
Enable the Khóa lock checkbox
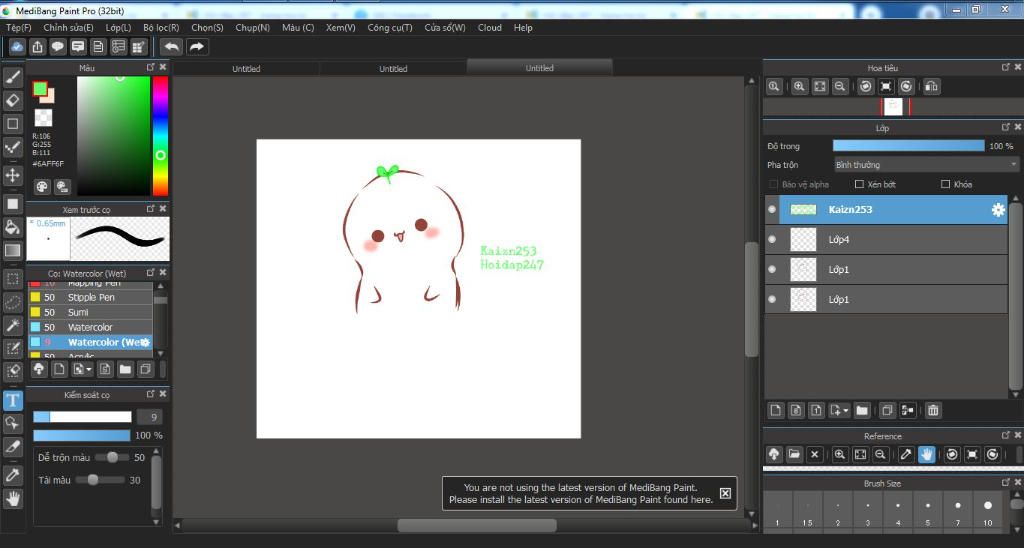[x=945, y=184]
